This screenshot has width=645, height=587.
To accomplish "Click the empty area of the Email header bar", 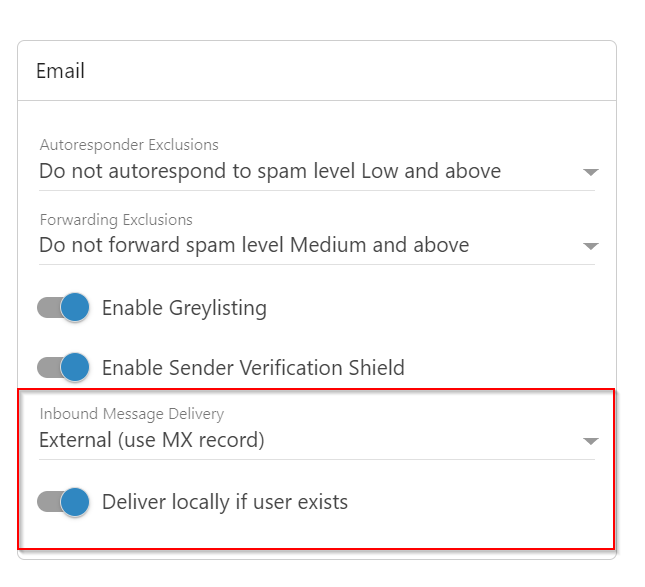I will click(x=350, y=71).
